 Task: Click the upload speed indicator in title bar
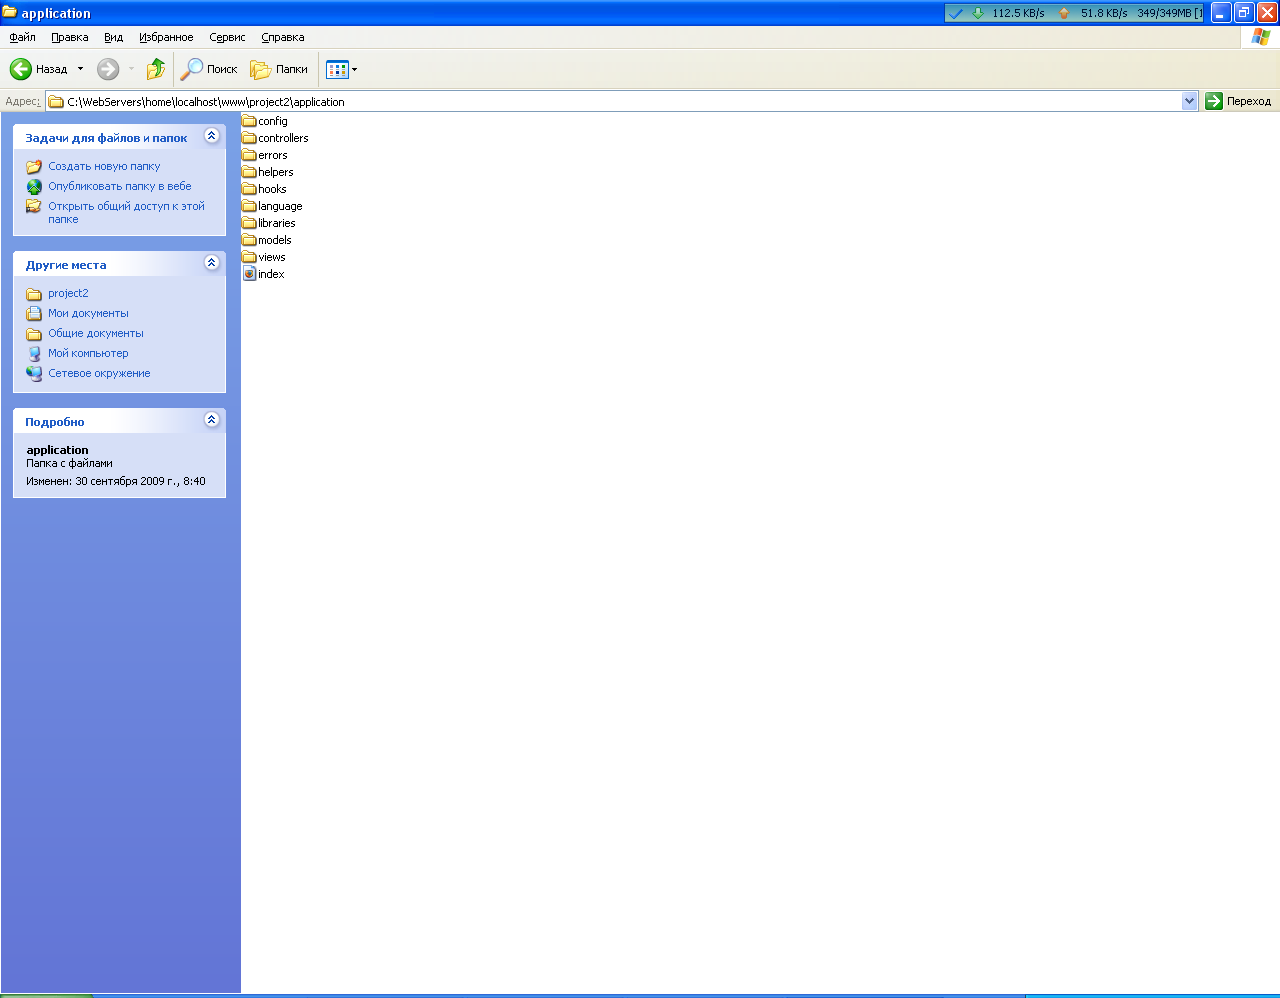click(x=1093, y=13)
